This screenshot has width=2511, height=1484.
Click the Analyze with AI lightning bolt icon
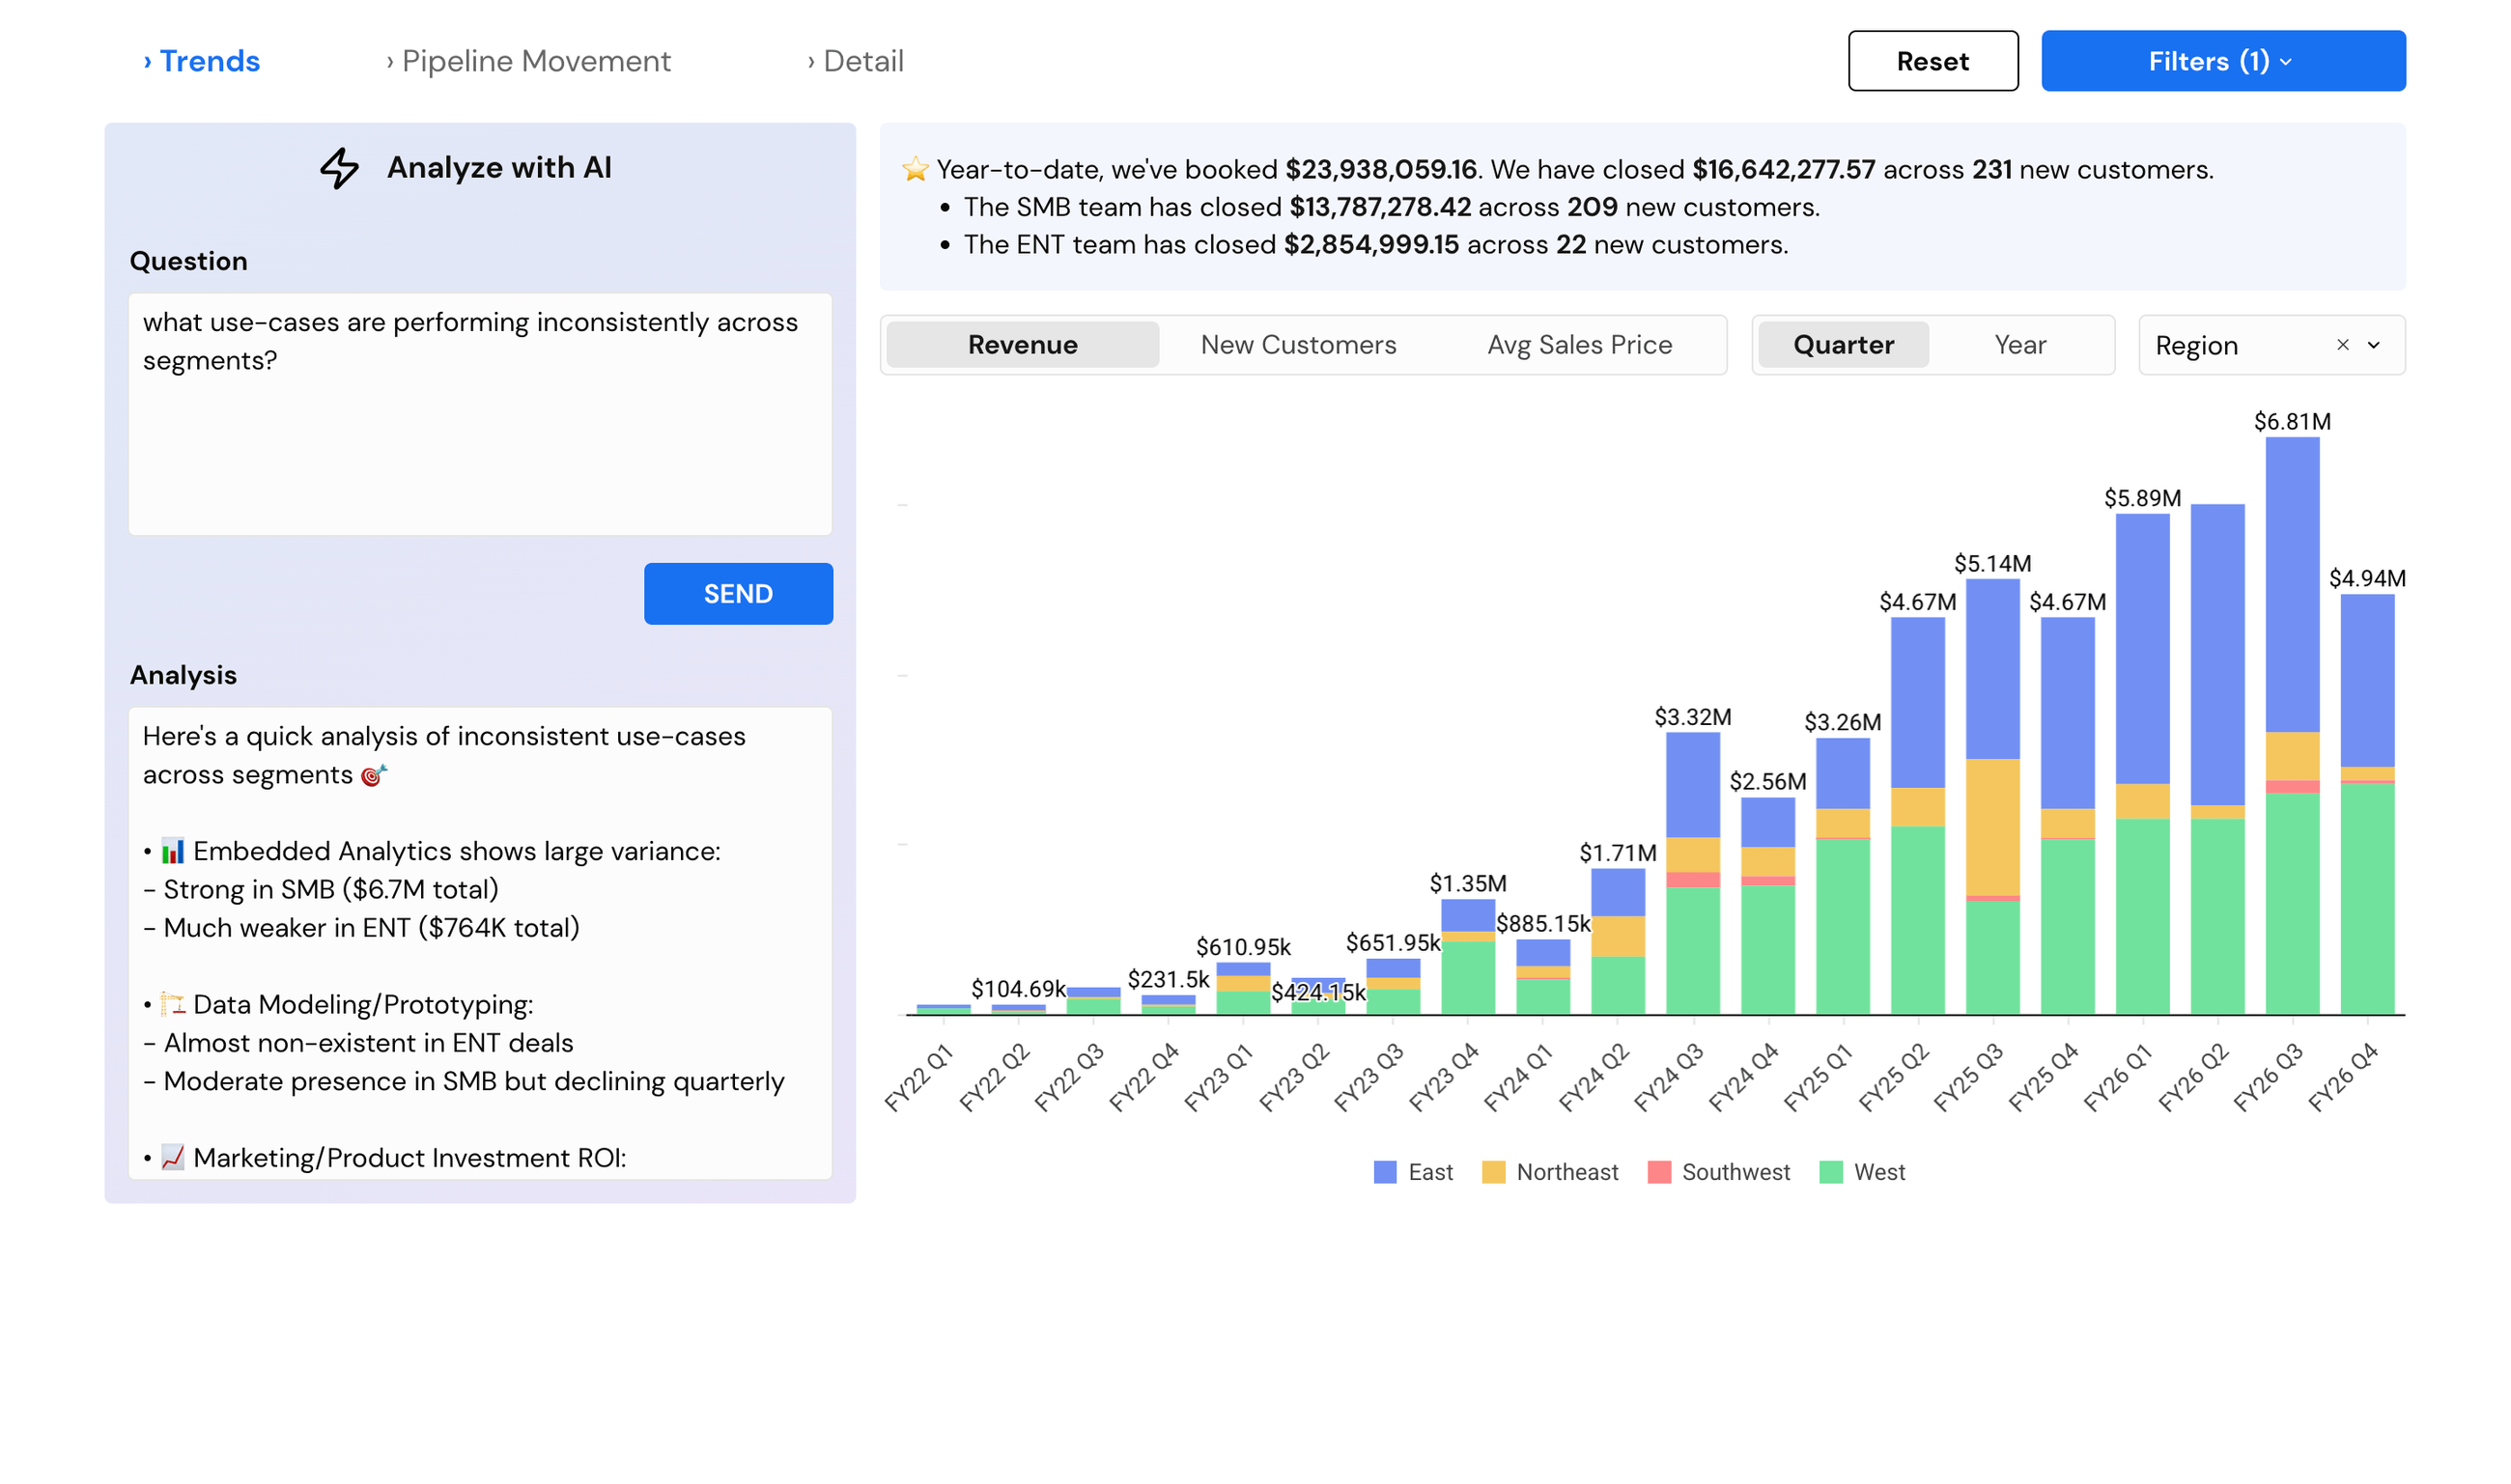pos(339,167)
